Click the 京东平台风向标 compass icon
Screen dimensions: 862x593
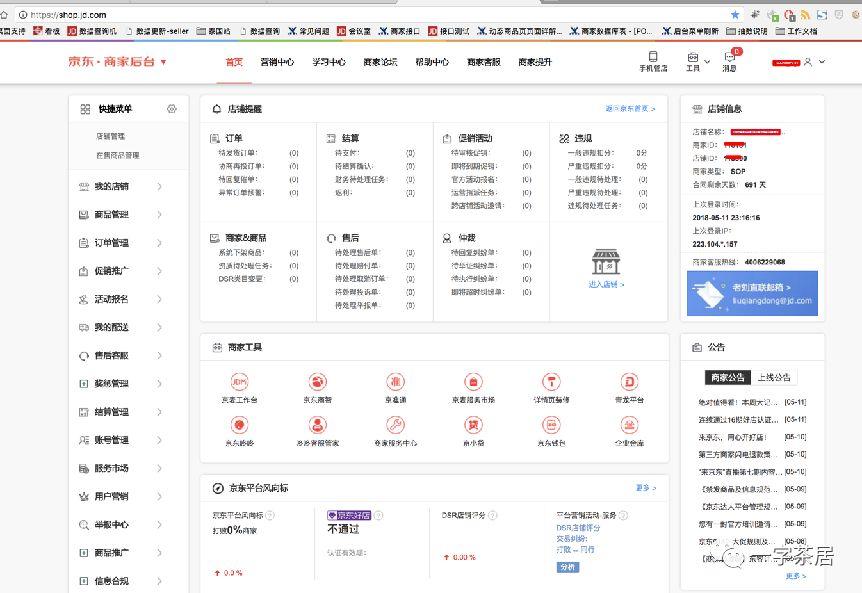(x=218, y=488)
